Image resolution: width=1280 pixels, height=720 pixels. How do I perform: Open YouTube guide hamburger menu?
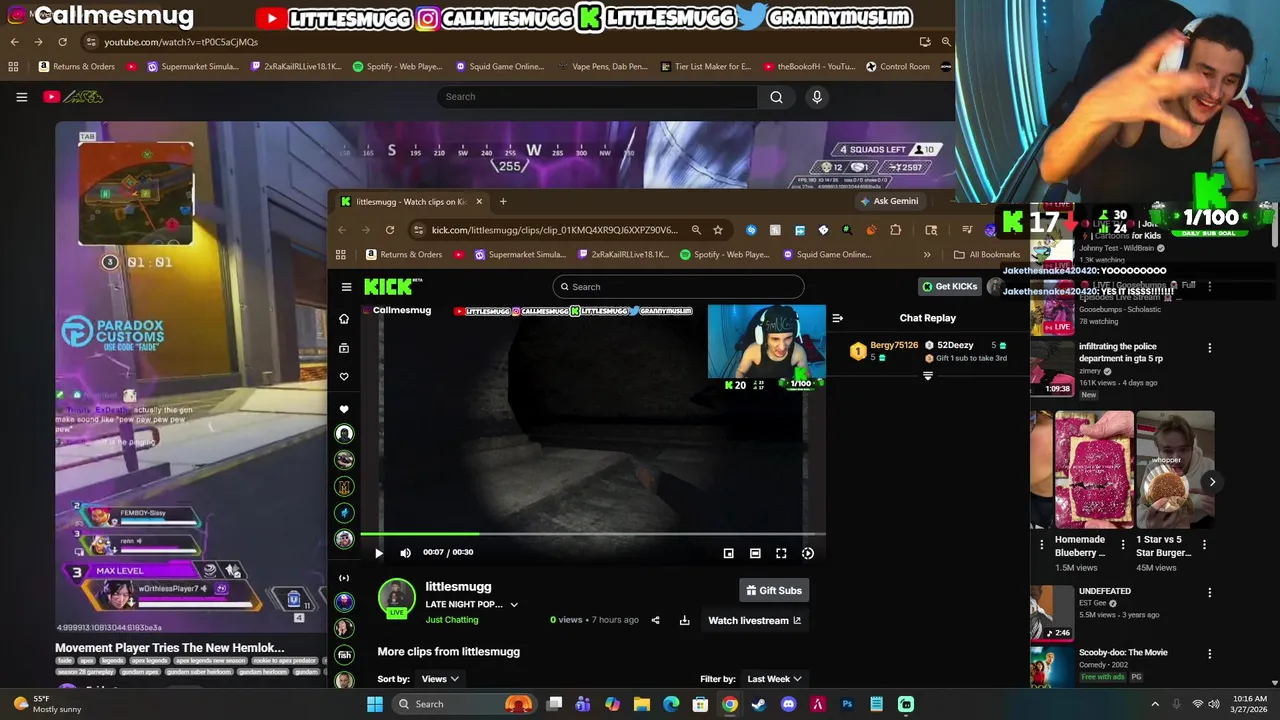pos(21,97)
